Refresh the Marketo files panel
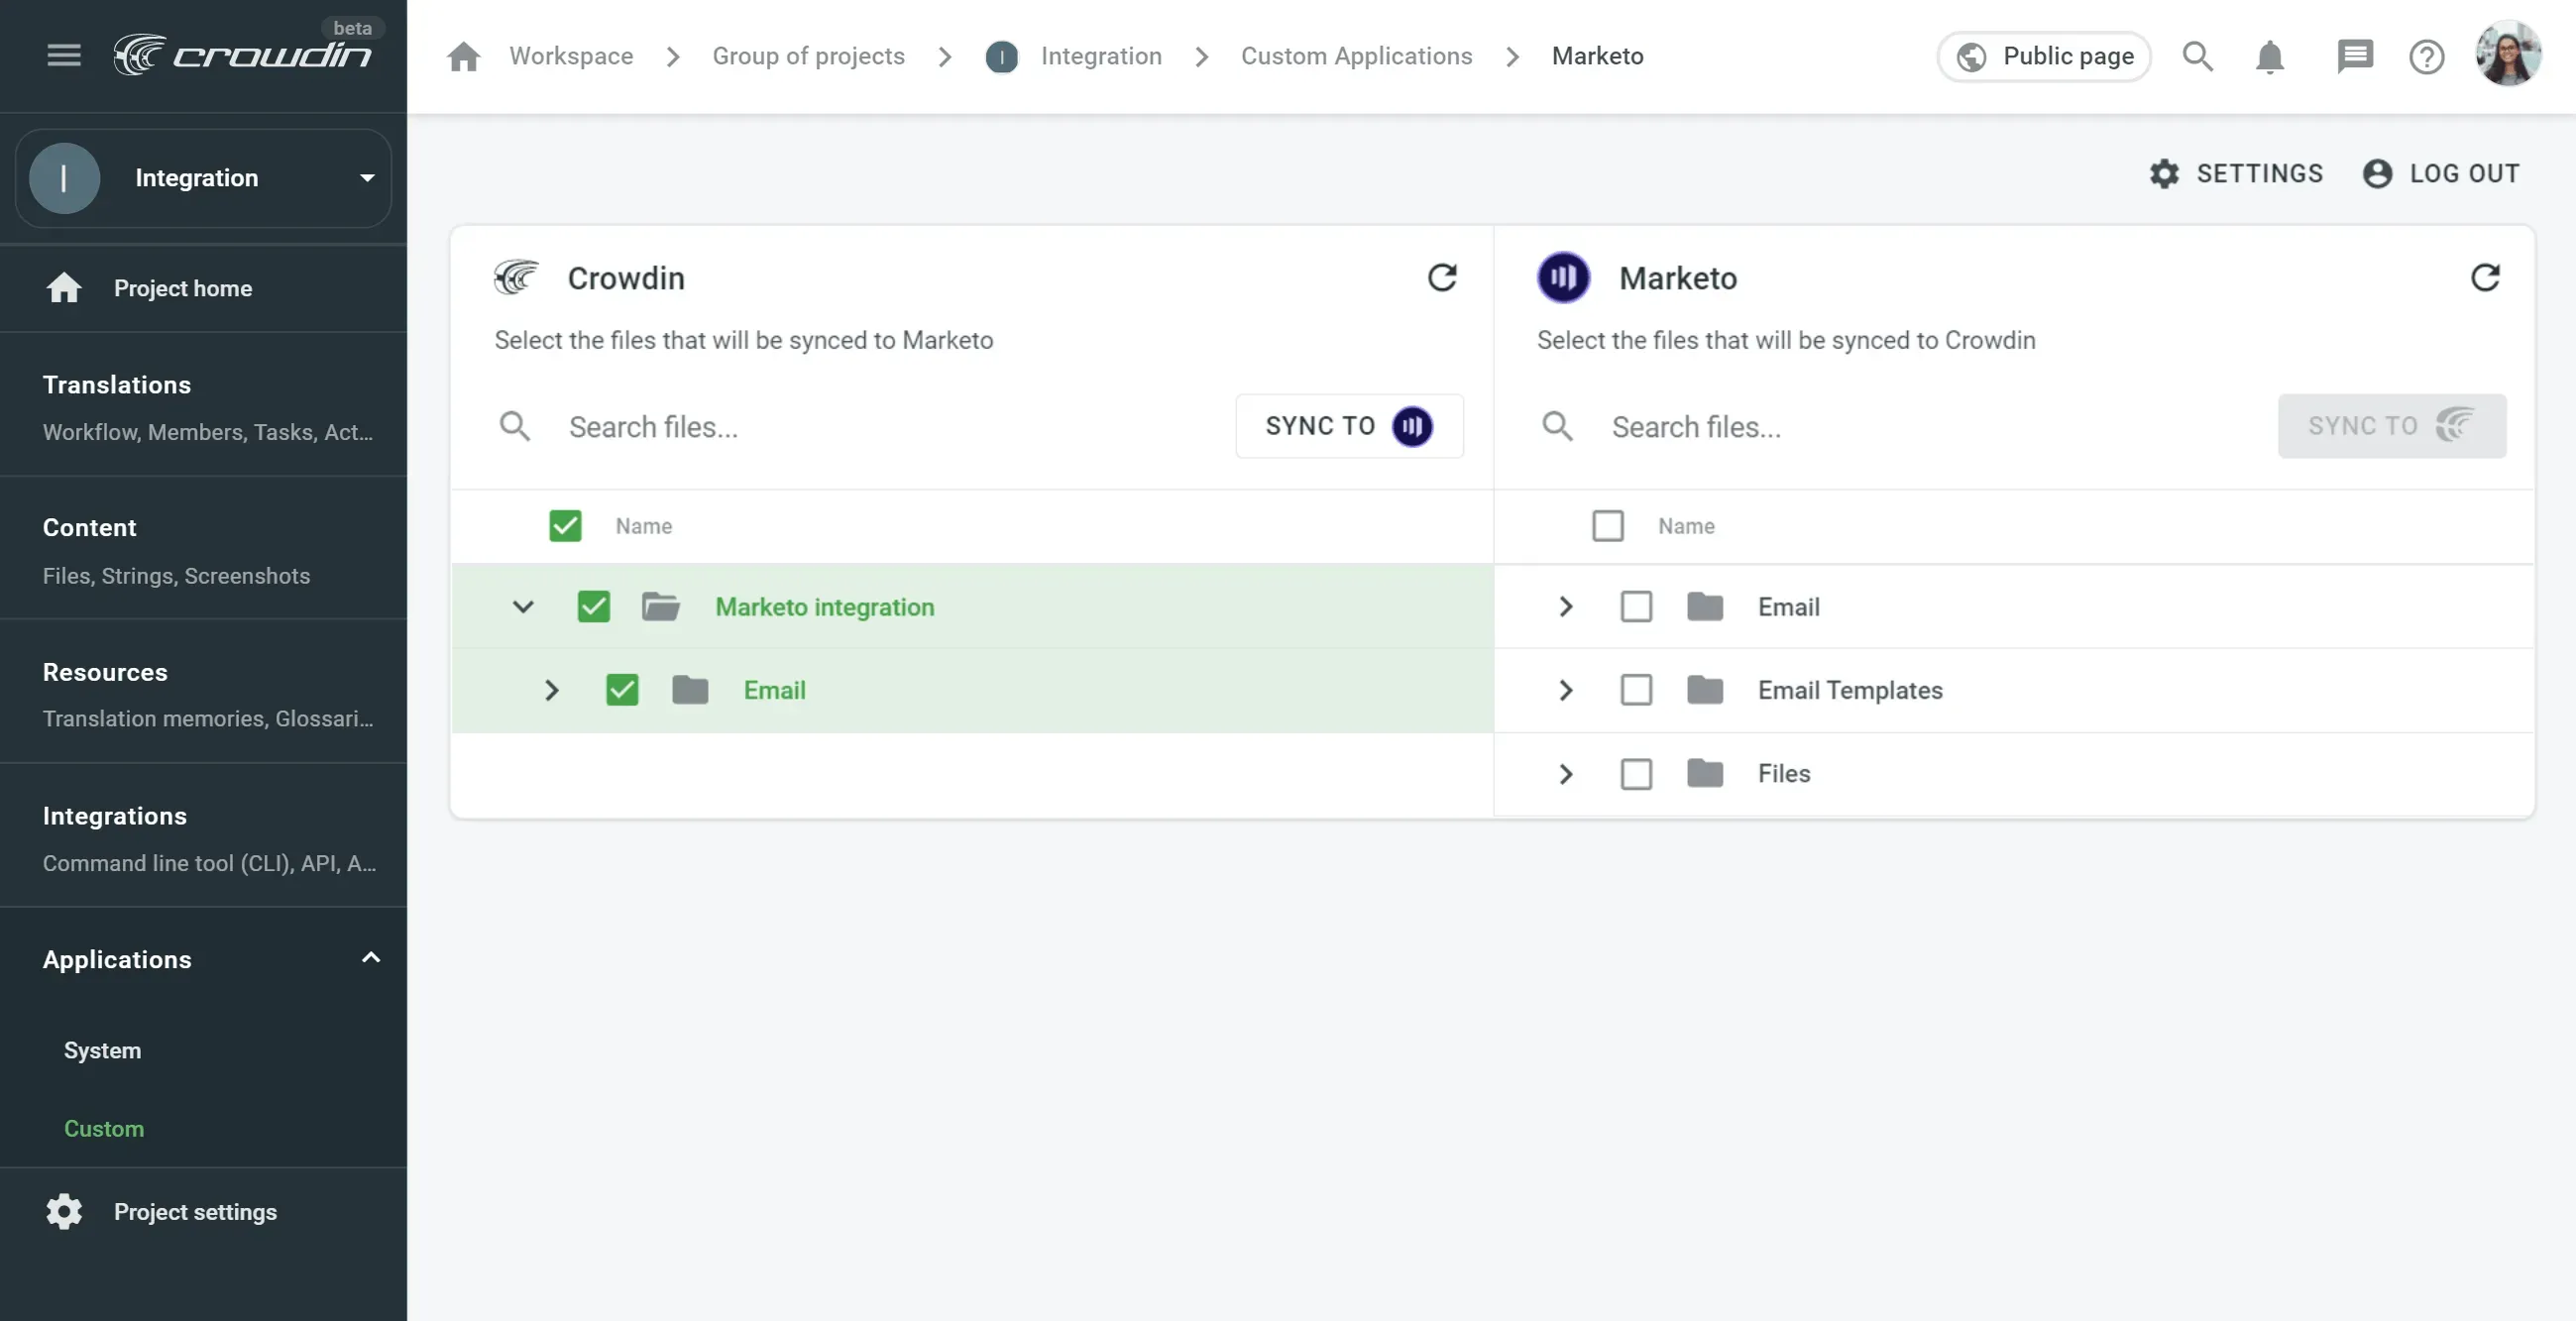2576x1321 pixels. tap(2486, 277)
